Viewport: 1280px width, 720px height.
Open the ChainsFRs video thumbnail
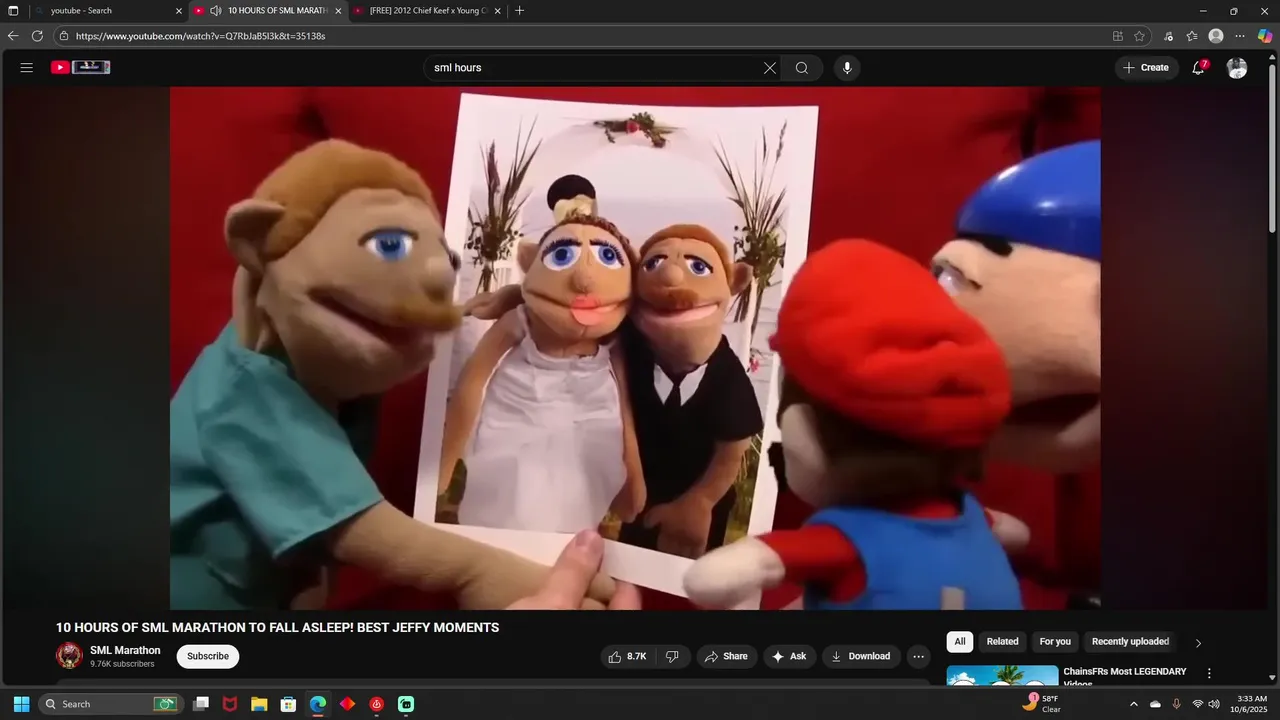click(x=1002, y=676)
